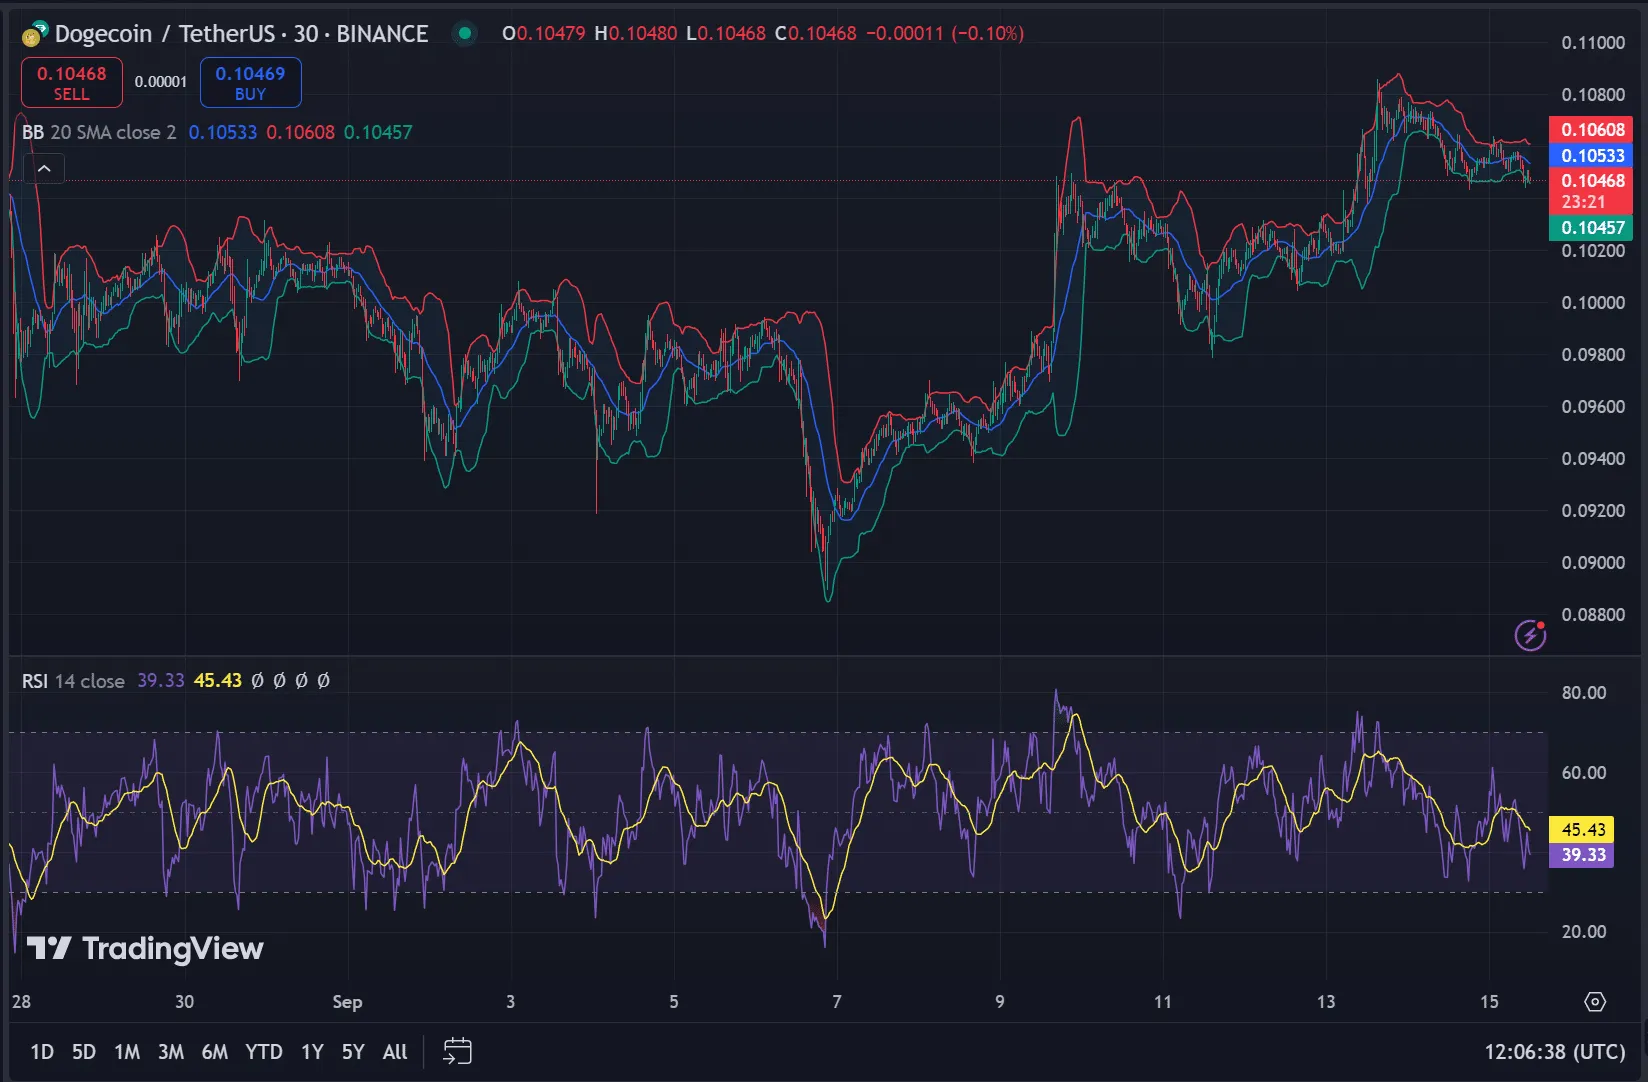
Task: Select the 5D time range
Action: (x=84, y=1052)
